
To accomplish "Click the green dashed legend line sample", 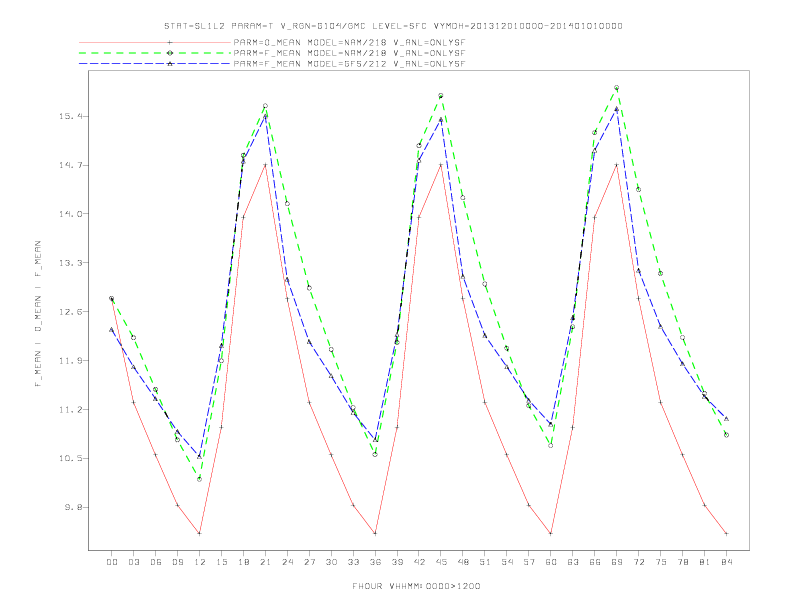I will (155, 53).
